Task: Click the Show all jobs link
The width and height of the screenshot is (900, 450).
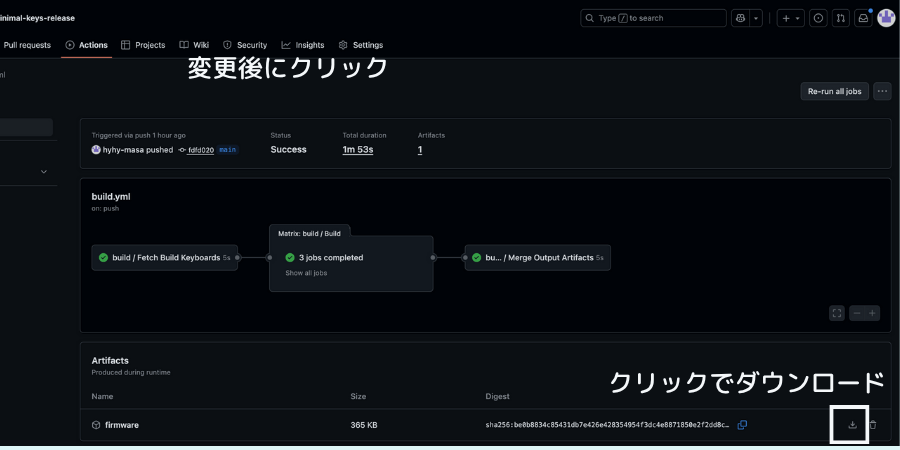Action: point(306,273)
